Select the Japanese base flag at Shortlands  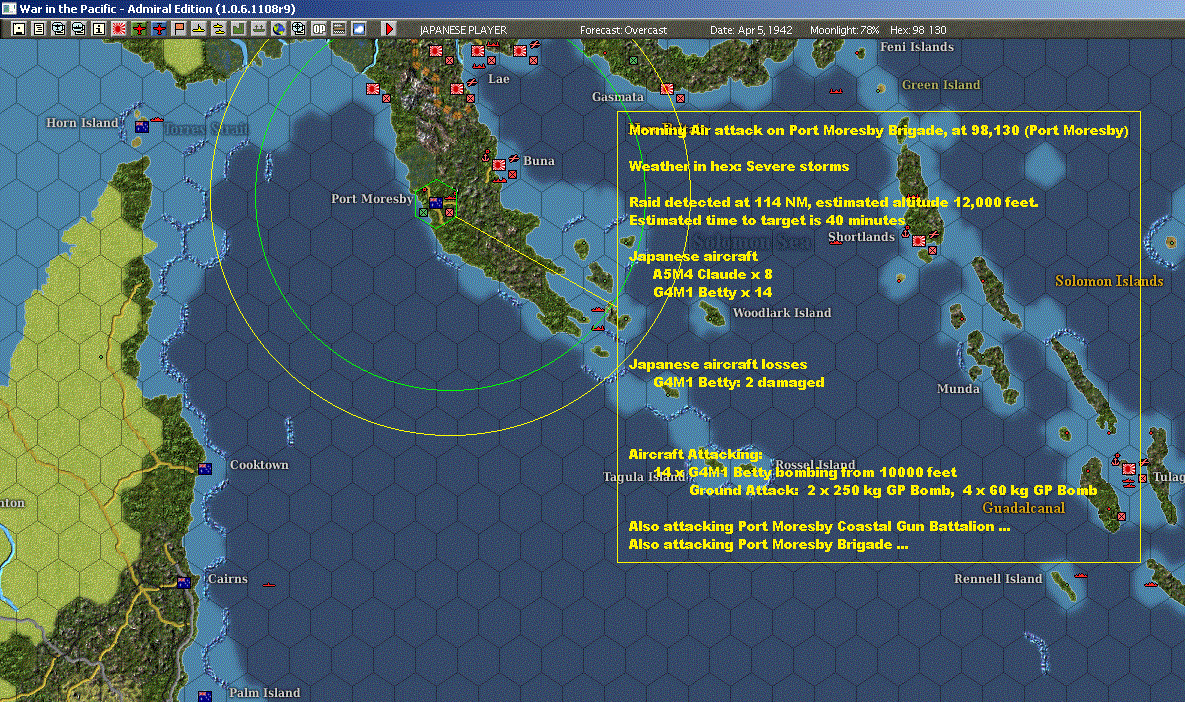pos(919,241)
